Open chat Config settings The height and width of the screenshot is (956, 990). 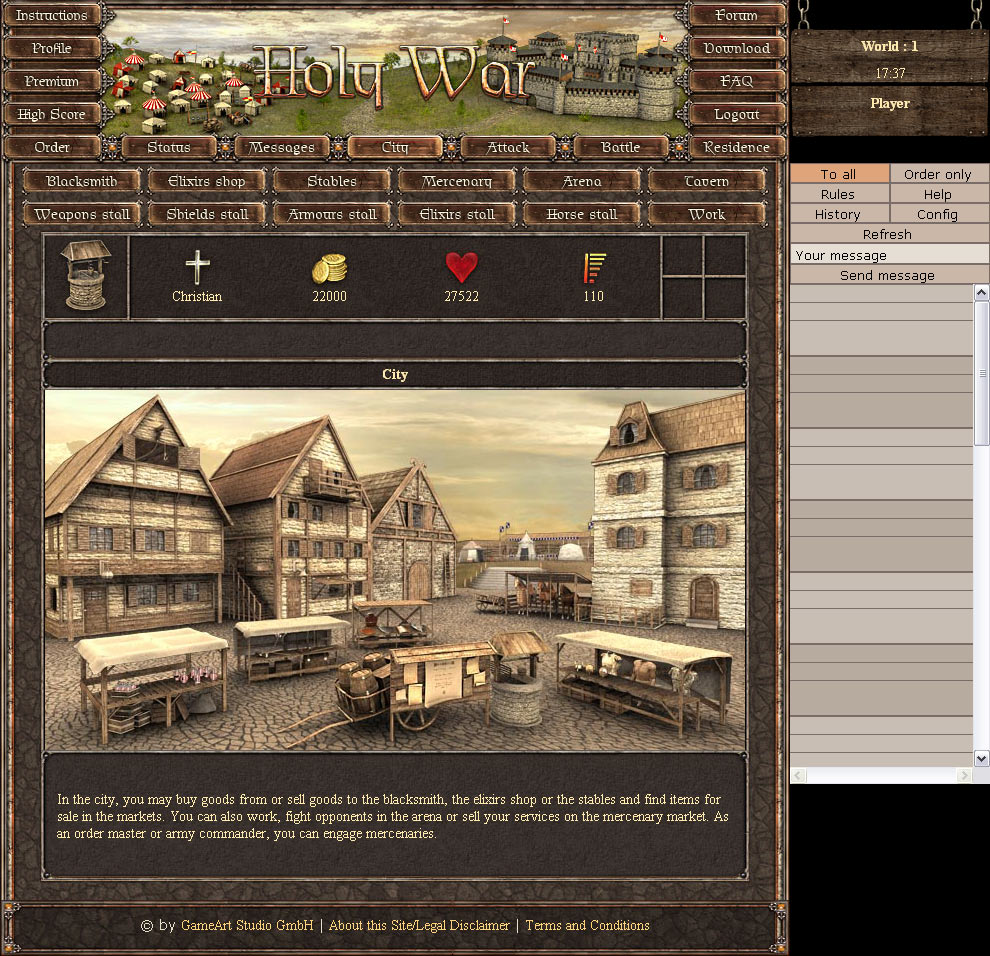pyautogui.click(x=938, y=214)
